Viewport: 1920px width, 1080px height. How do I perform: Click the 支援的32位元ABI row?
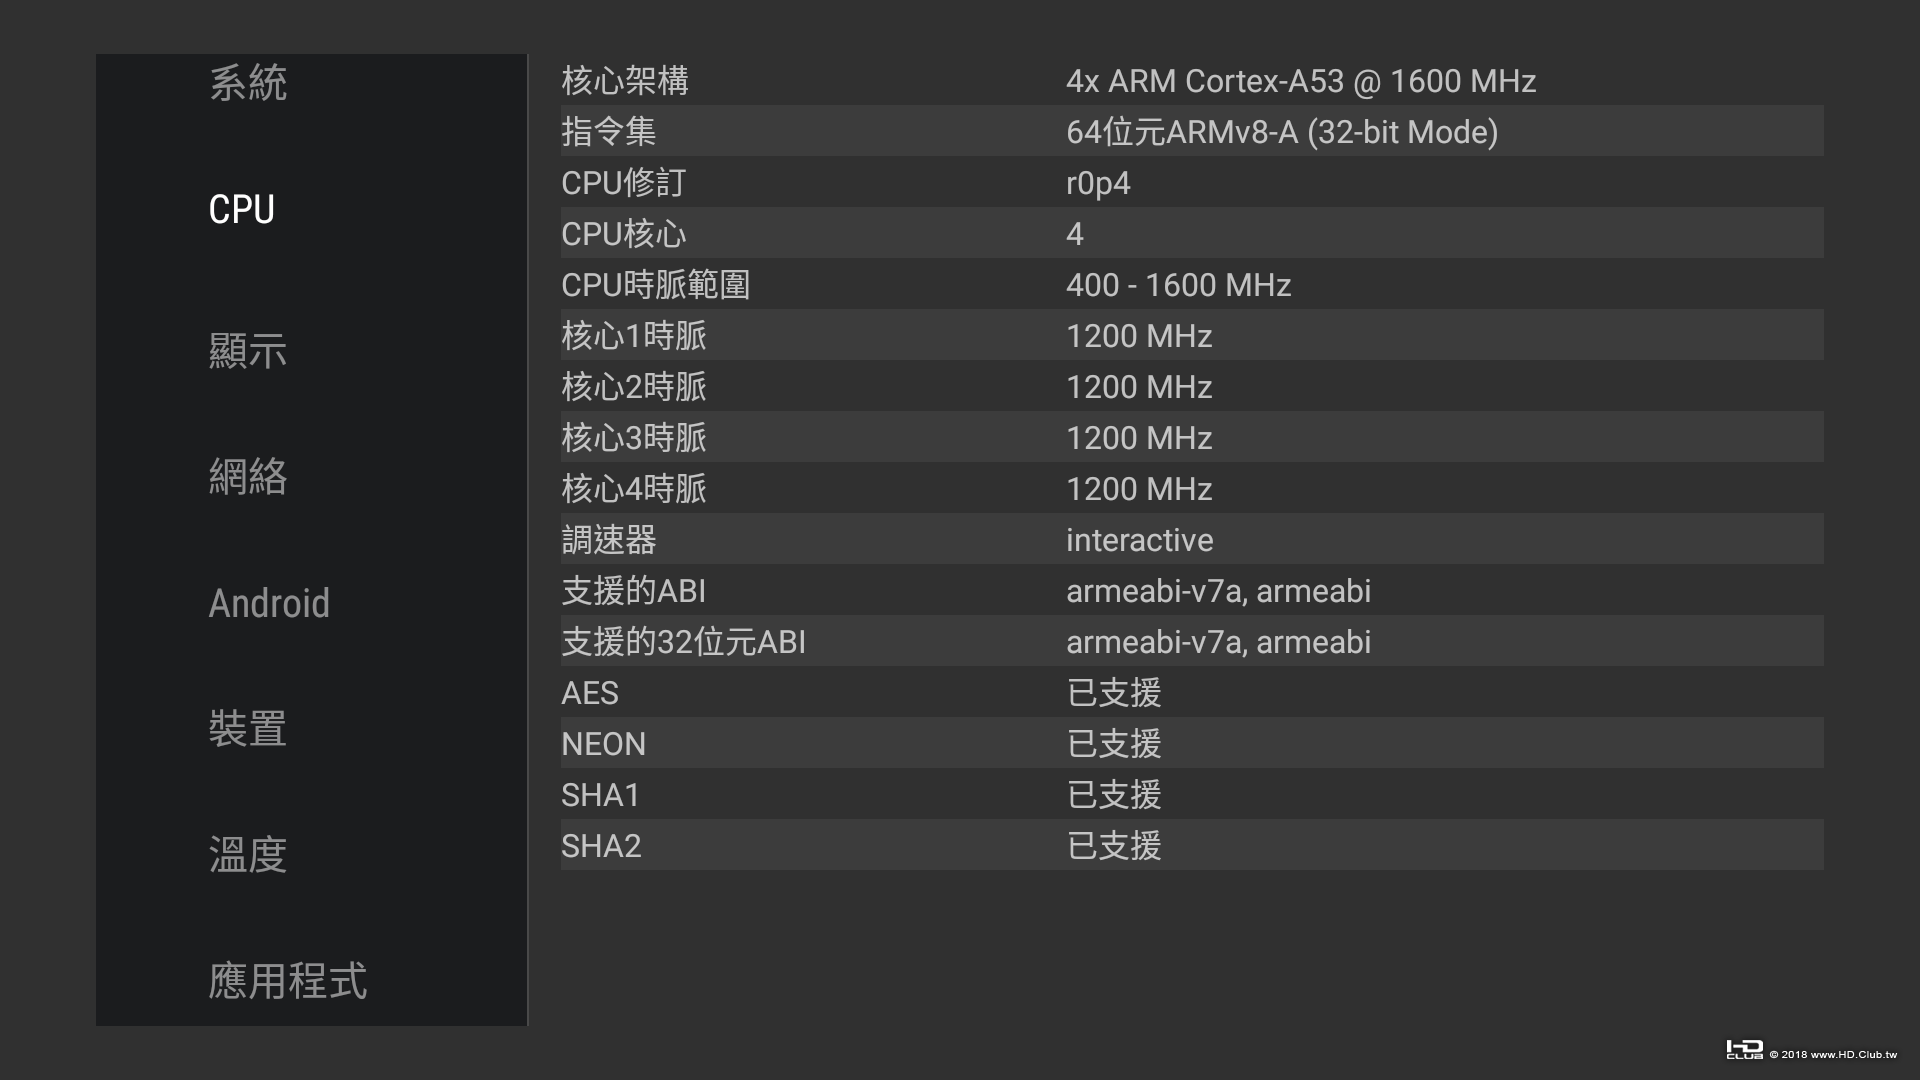[x=1190, y=642]
